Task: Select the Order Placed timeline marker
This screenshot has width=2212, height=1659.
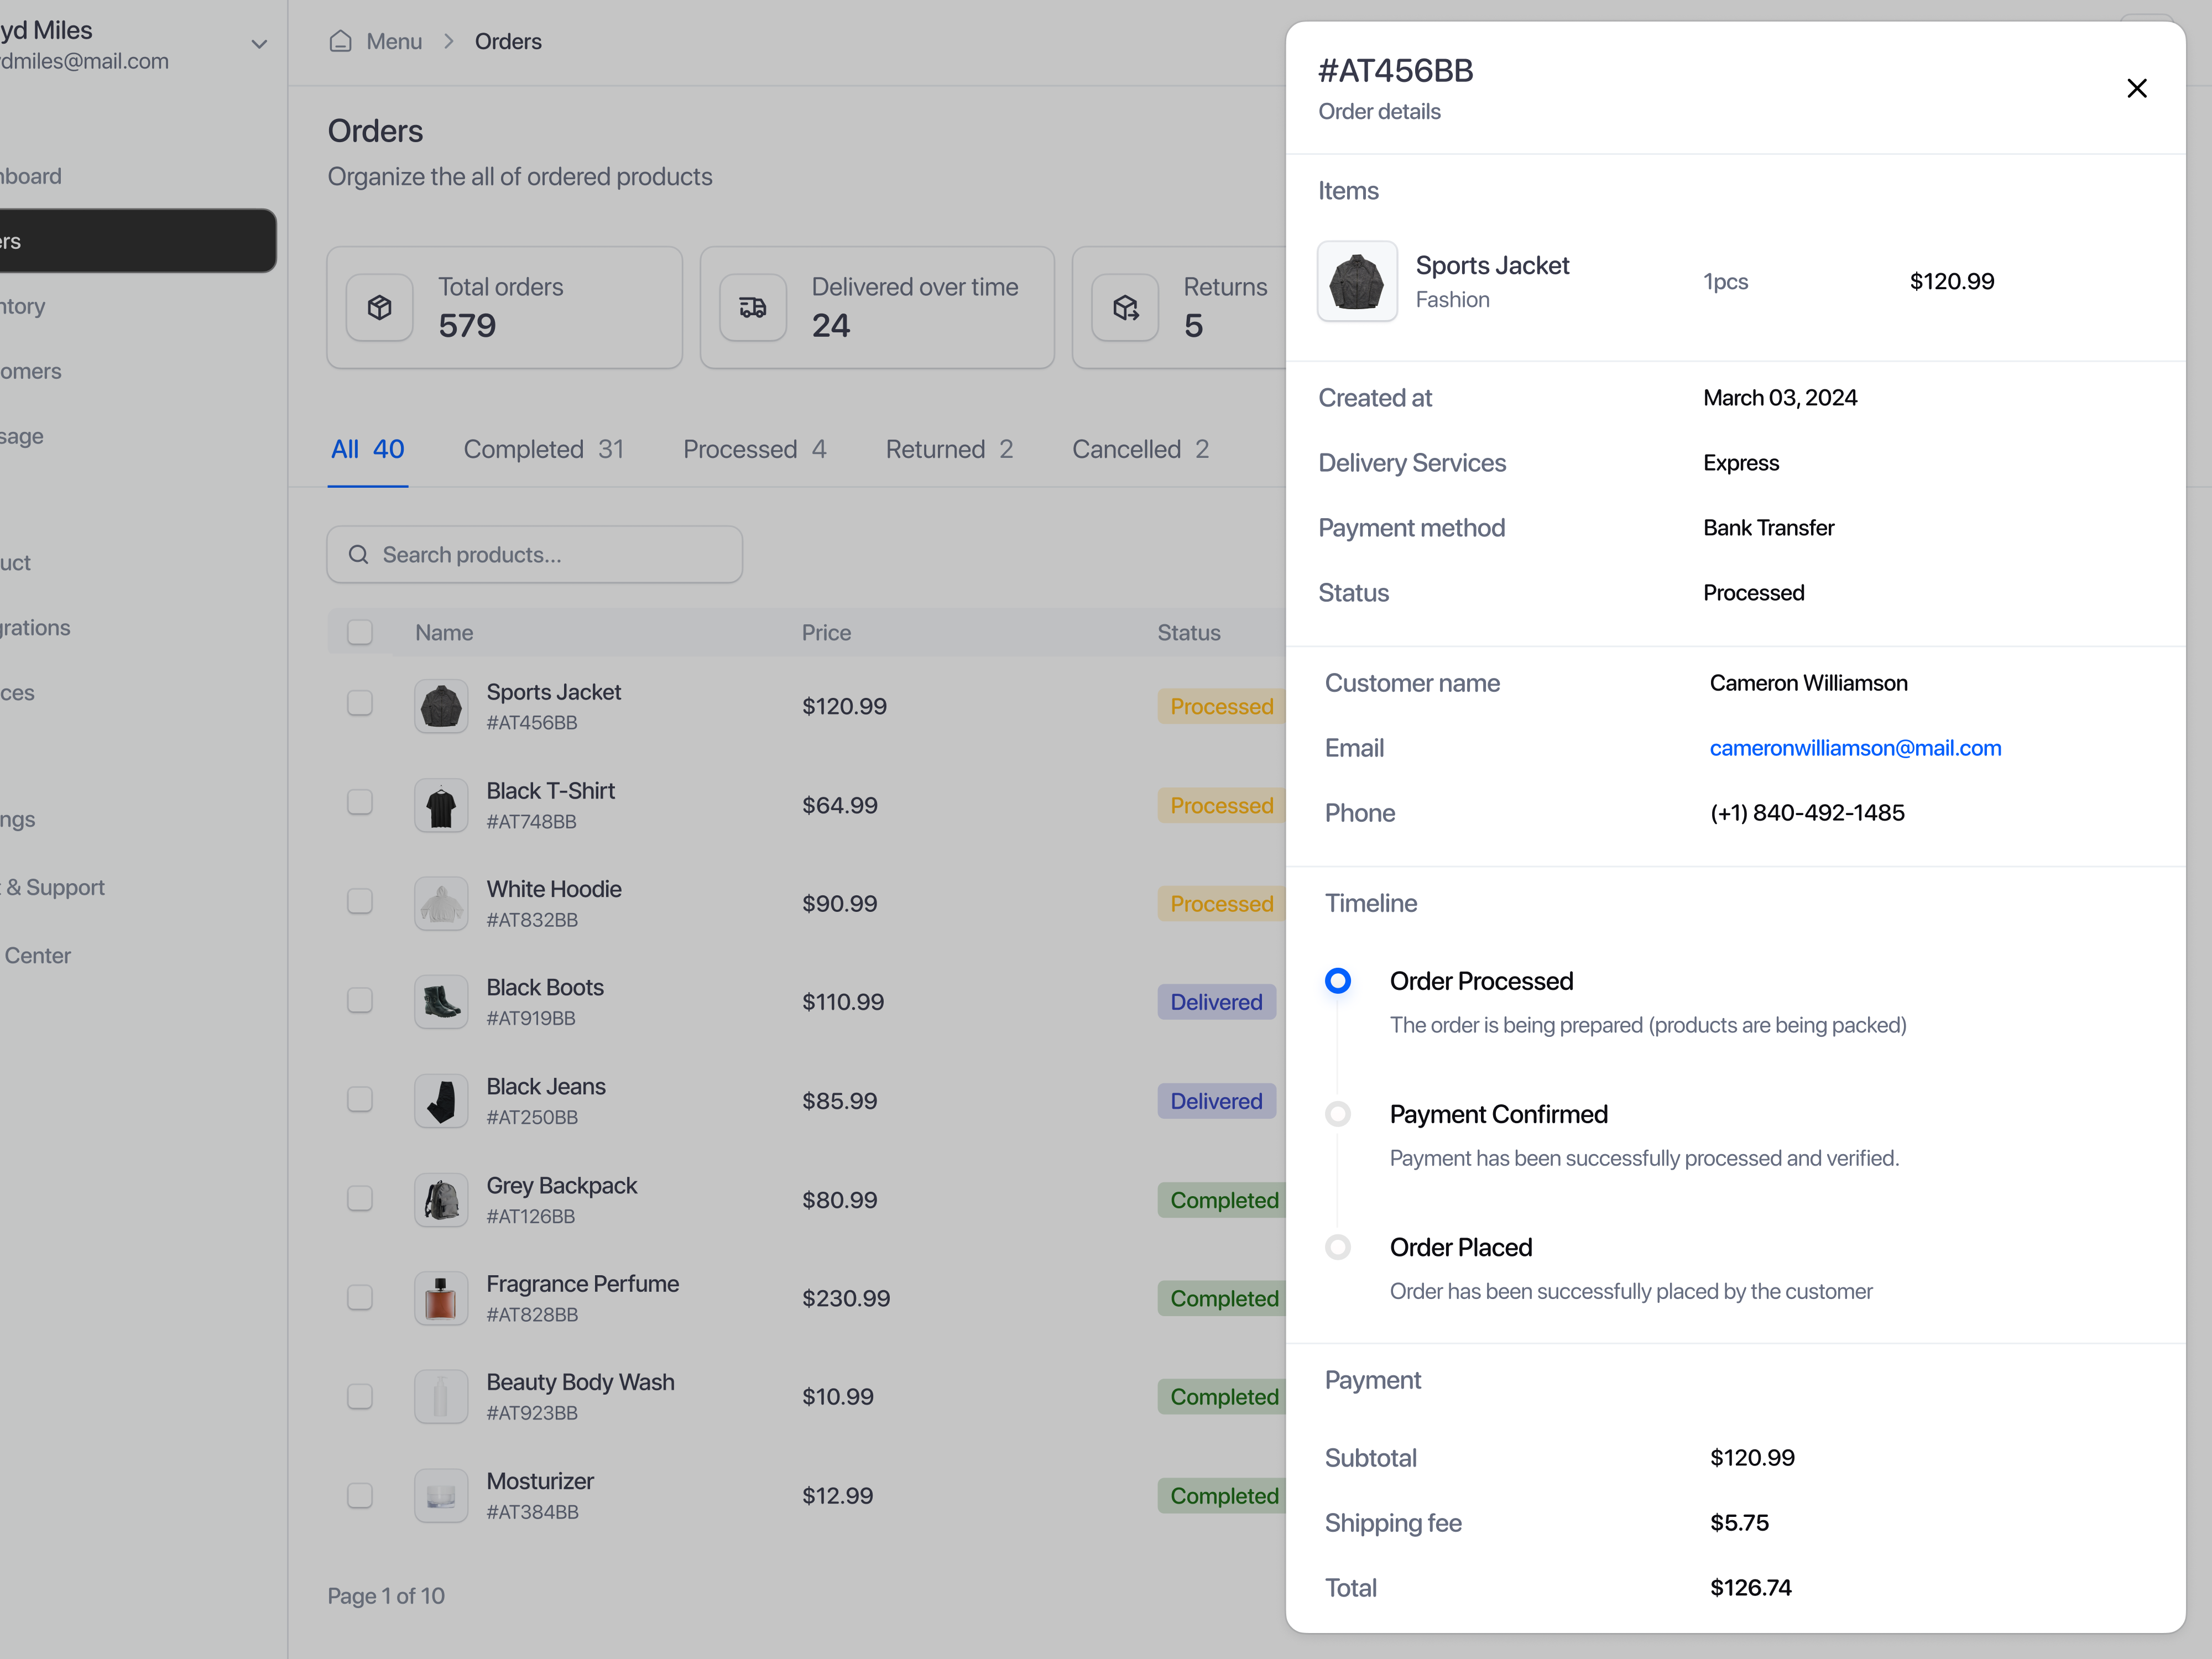Action: [1338, 1247]
